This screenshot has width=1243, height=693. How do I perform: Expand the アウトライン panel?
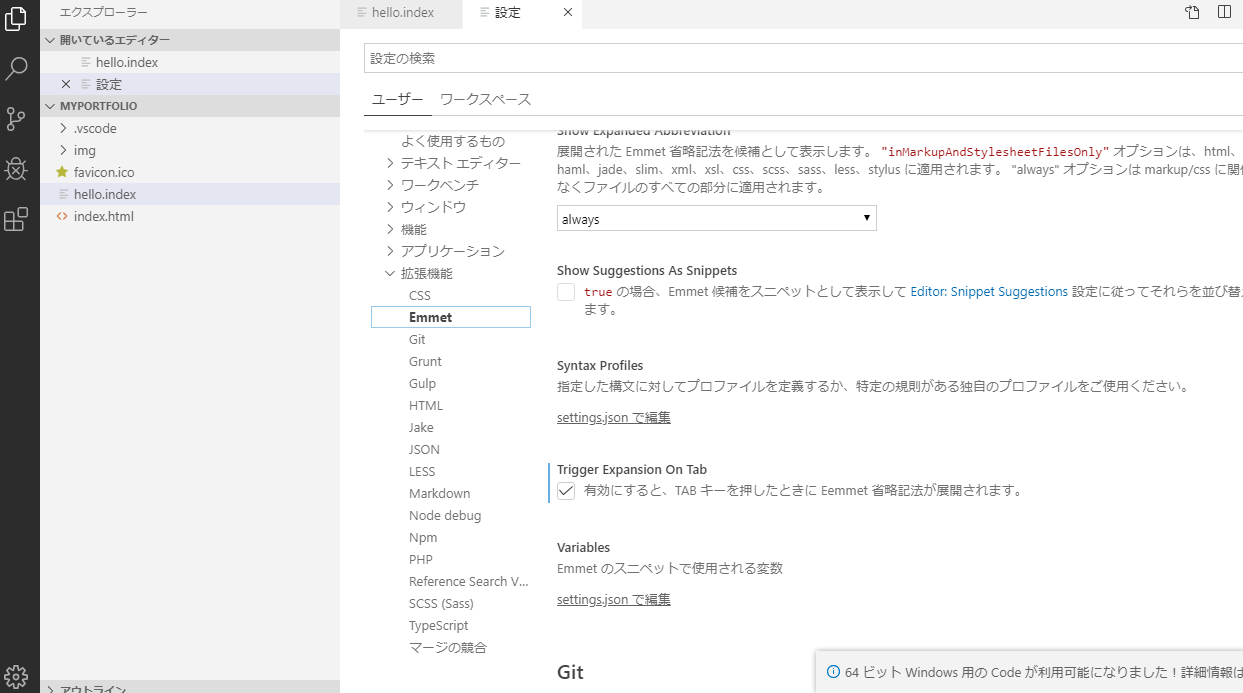pyautogui.click(x=51, y=689)
